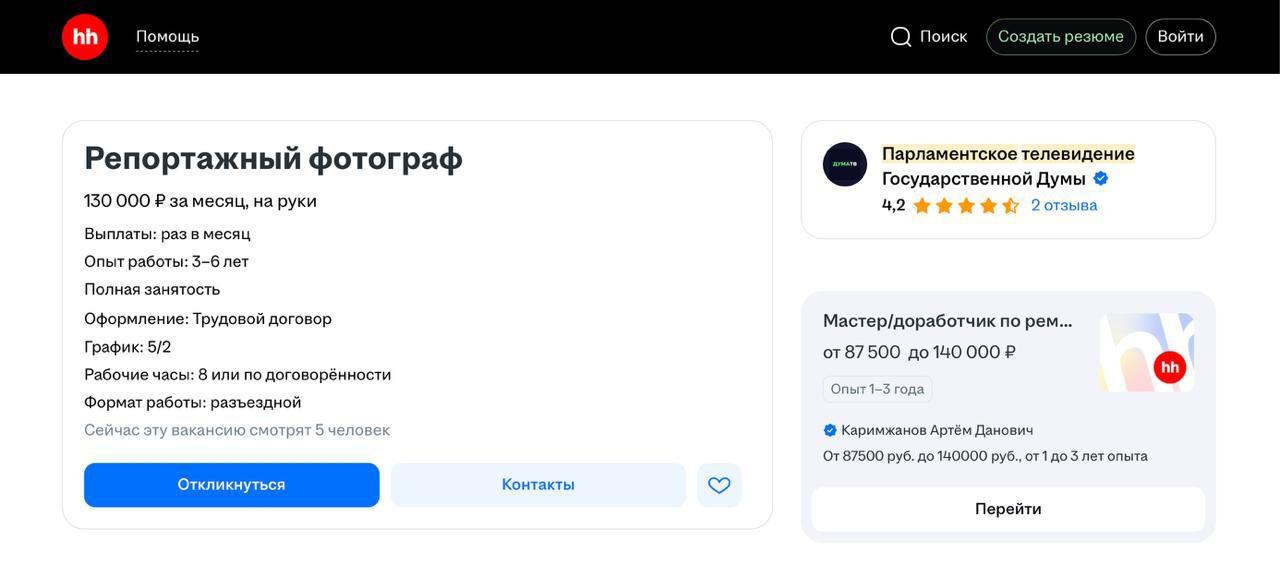
Task: Click the Поиск magnifier icon
Action: (x=901, y=37)
